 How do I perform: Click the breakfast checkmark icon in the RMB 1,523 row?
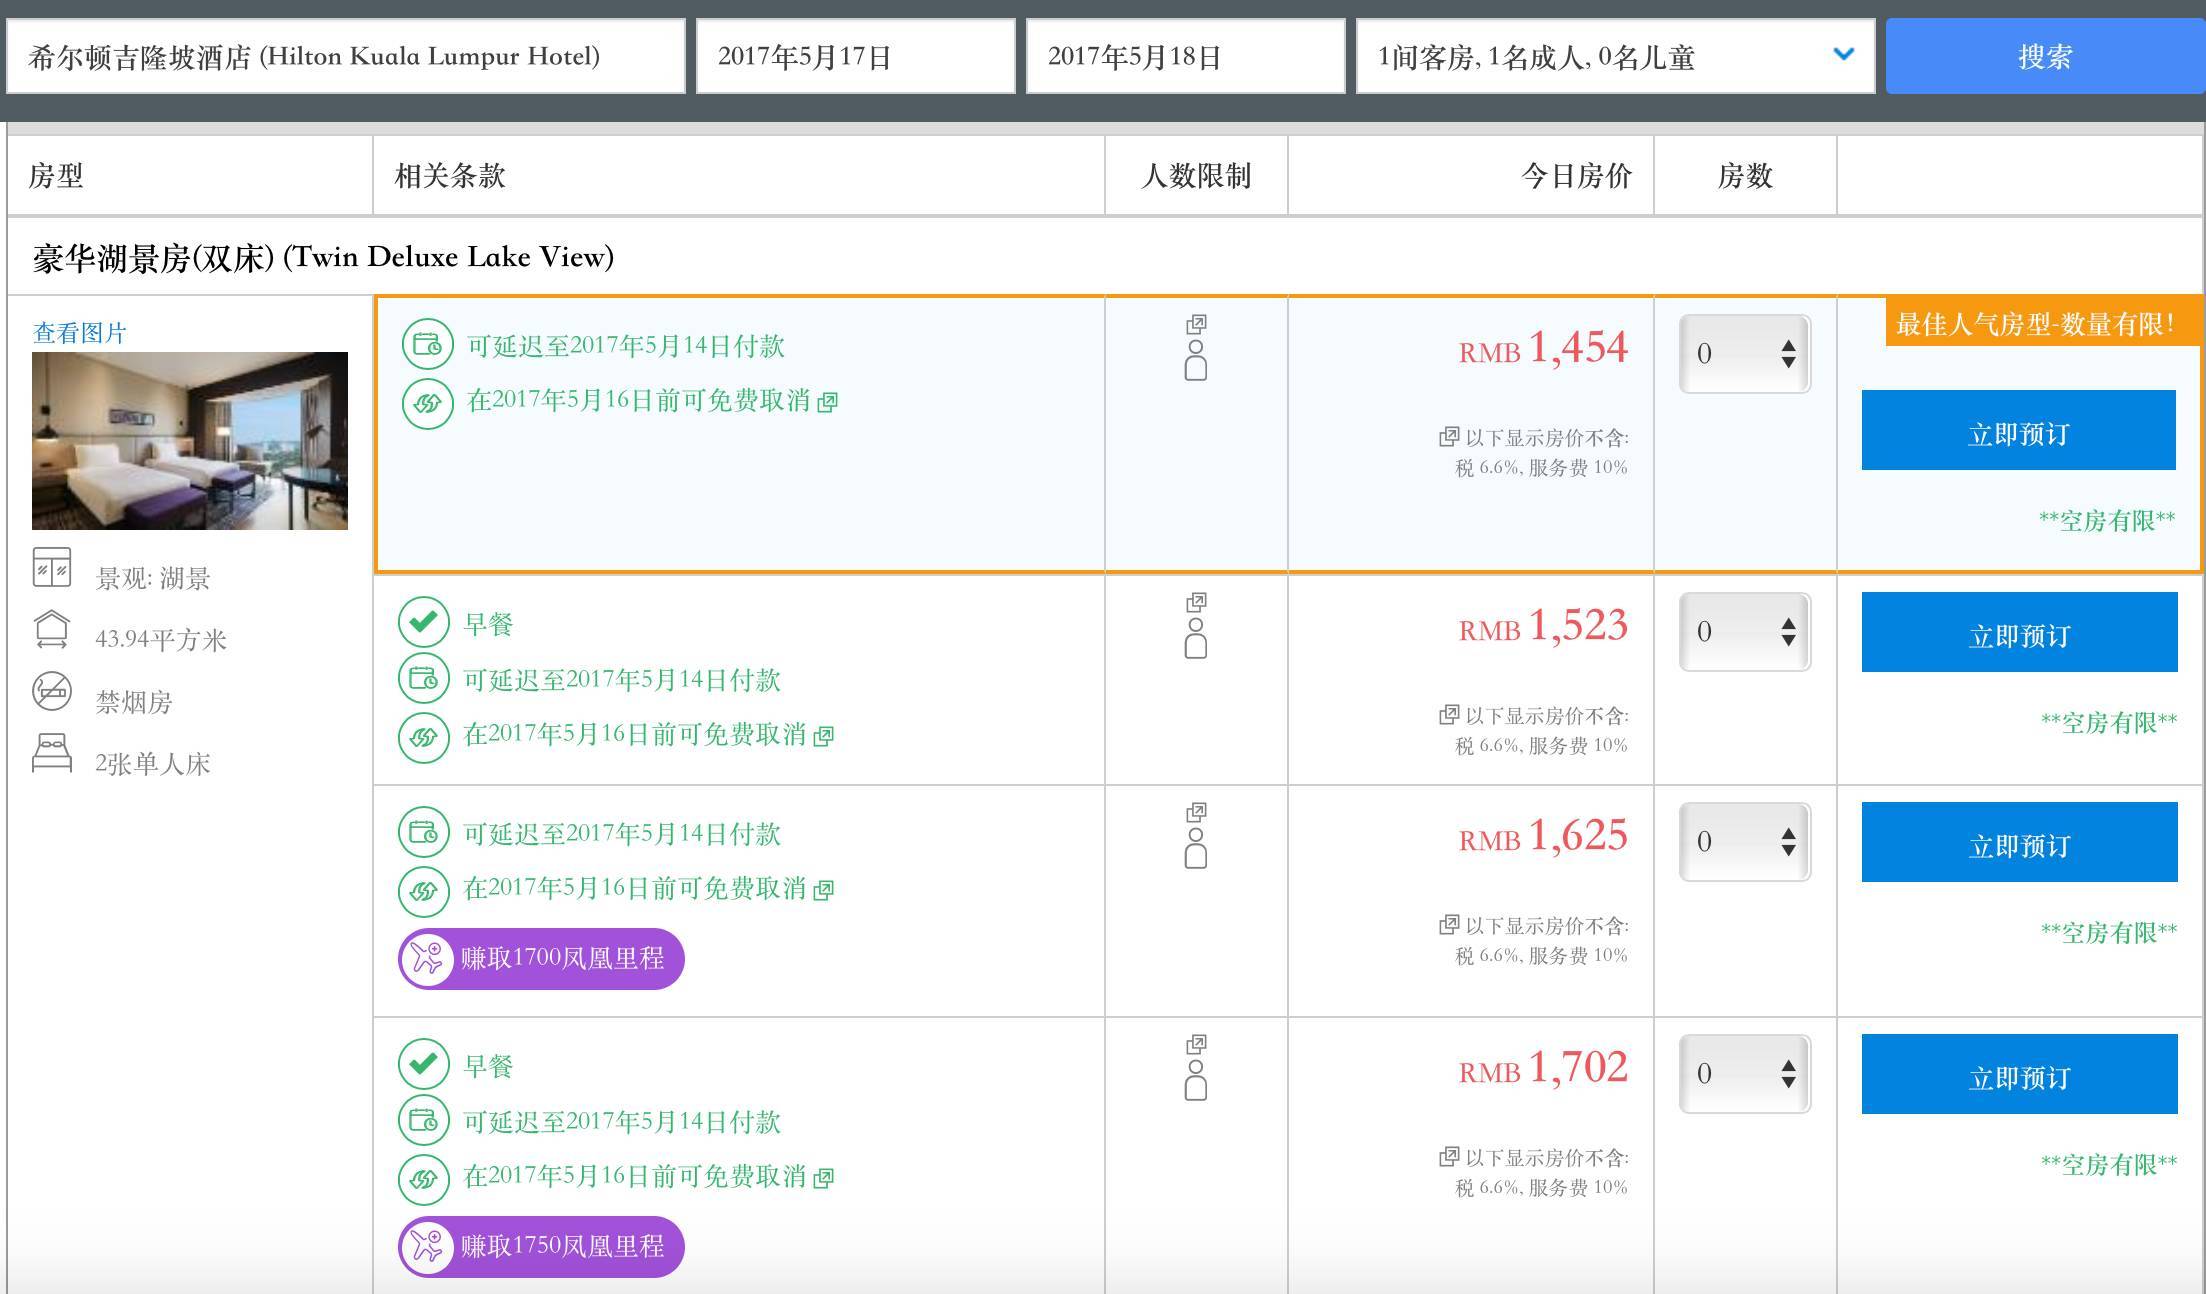coord(423,622)
